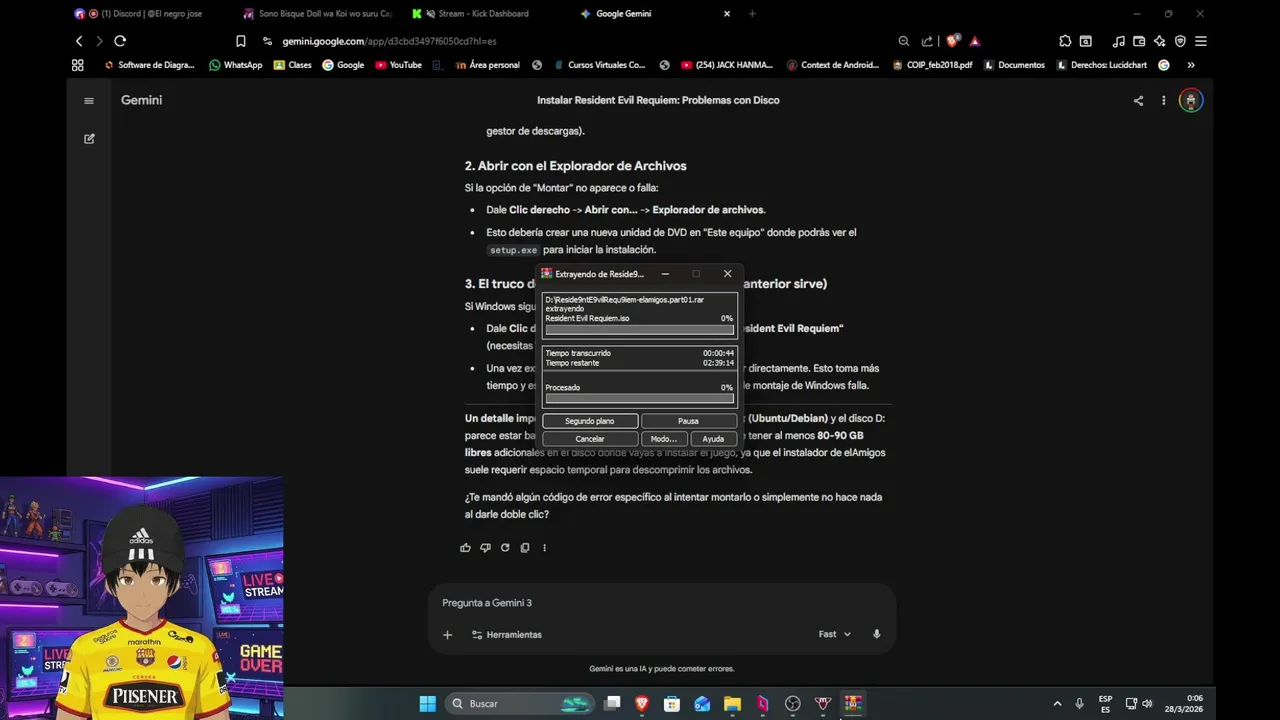Bookmark this page with bookmark icon
This screenshot has height=720, width=1280.
pos(240,41)
